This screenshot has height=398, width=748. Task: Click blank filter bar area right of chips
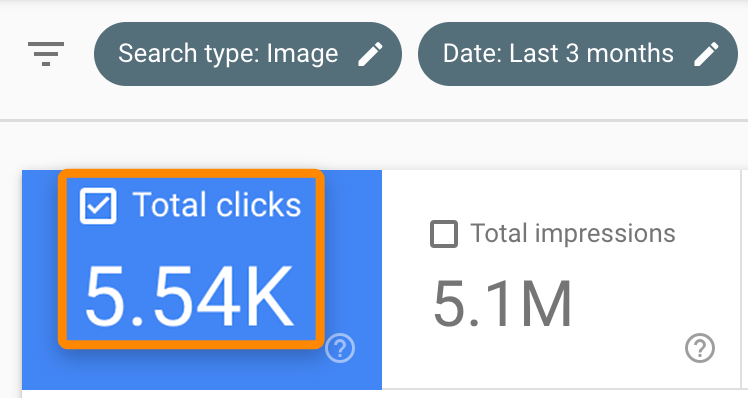coord(743,54)
